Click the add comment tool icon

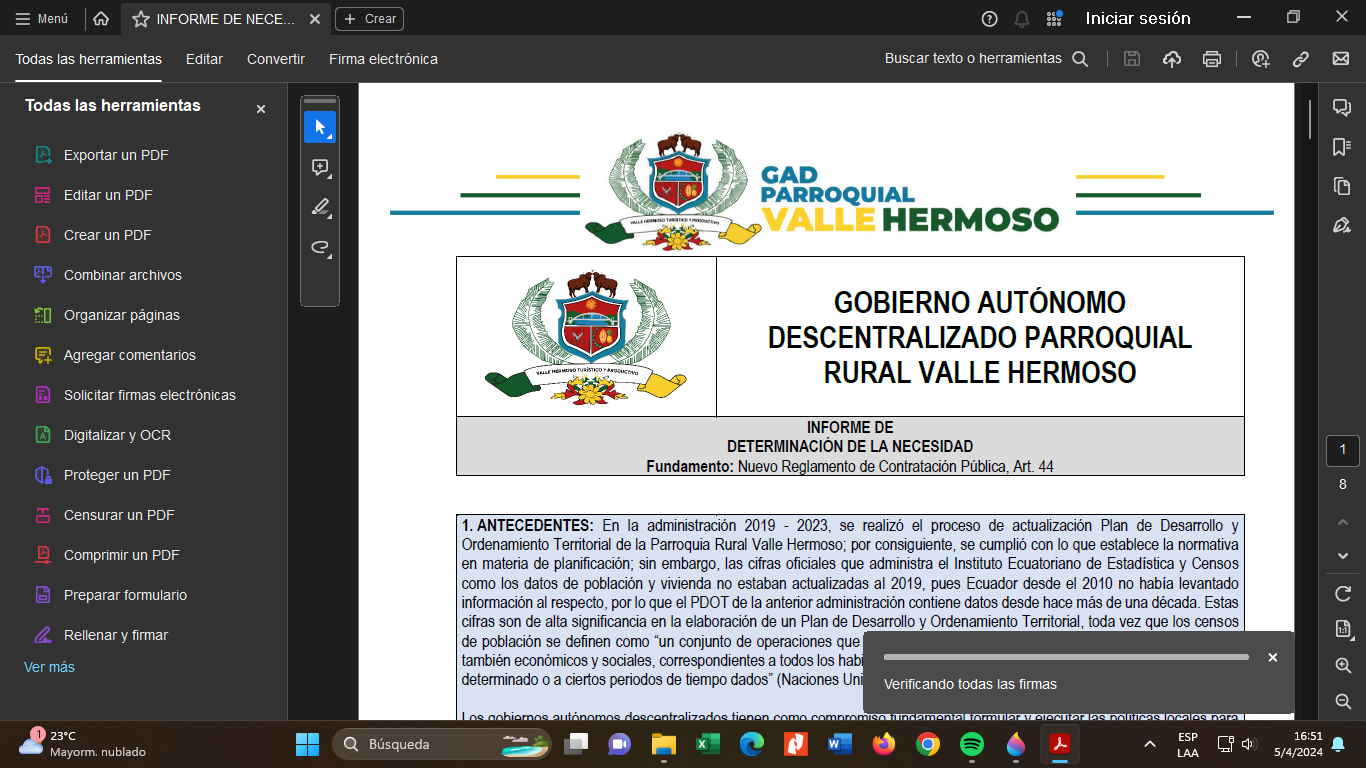pyautogui.click(x=320, y=167)
